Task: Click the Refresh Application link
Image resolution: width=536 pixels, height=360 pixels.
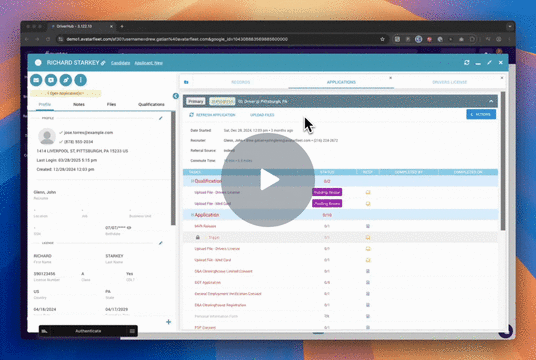Action: (212, 115)
